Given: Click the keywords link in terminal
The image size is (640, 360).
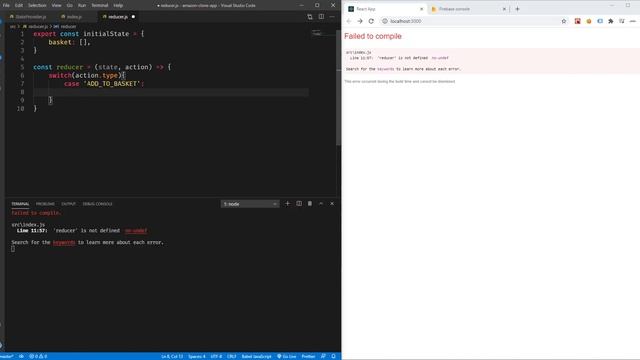Looking at the screenshot, I should (64, 242).
